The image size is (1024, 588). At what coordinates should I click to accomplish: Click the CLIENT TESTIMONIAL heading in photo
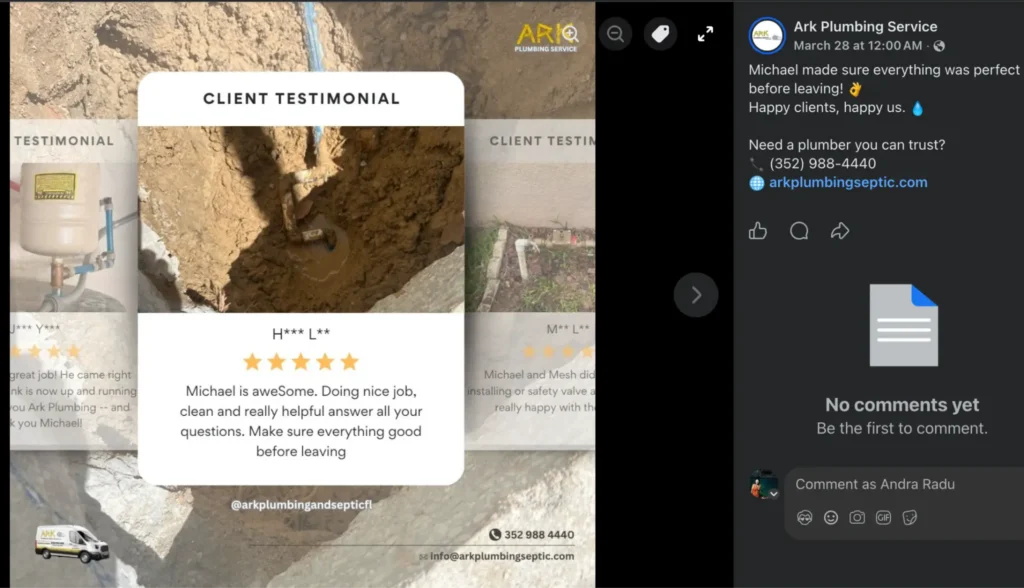click(x=301, y=99)
